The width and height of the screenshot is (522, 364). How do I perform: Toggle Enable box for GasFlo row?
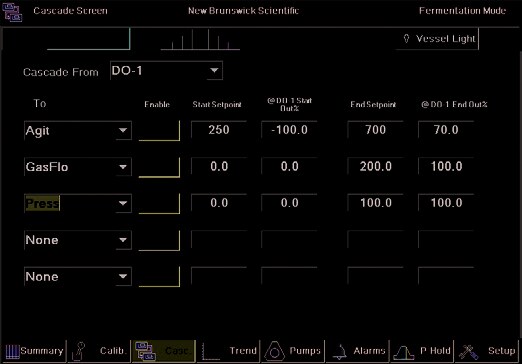pyautogui.click(x=159, y=167)
